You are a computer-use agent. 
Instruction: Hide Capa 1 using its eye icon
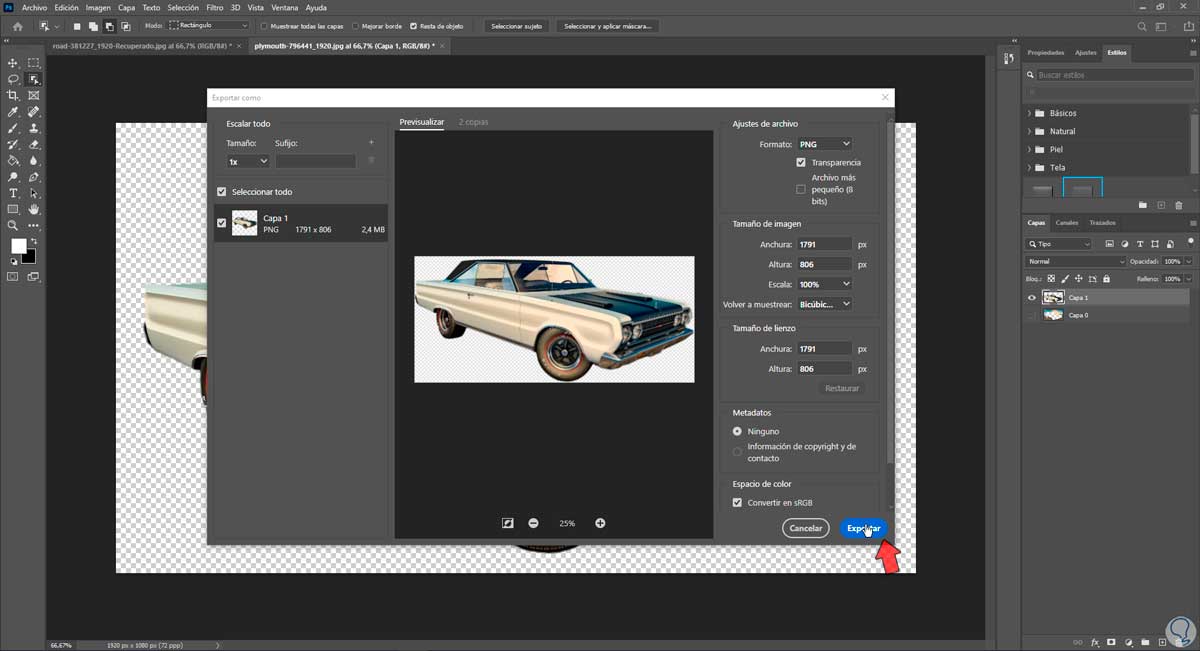tap(1032, 297)
